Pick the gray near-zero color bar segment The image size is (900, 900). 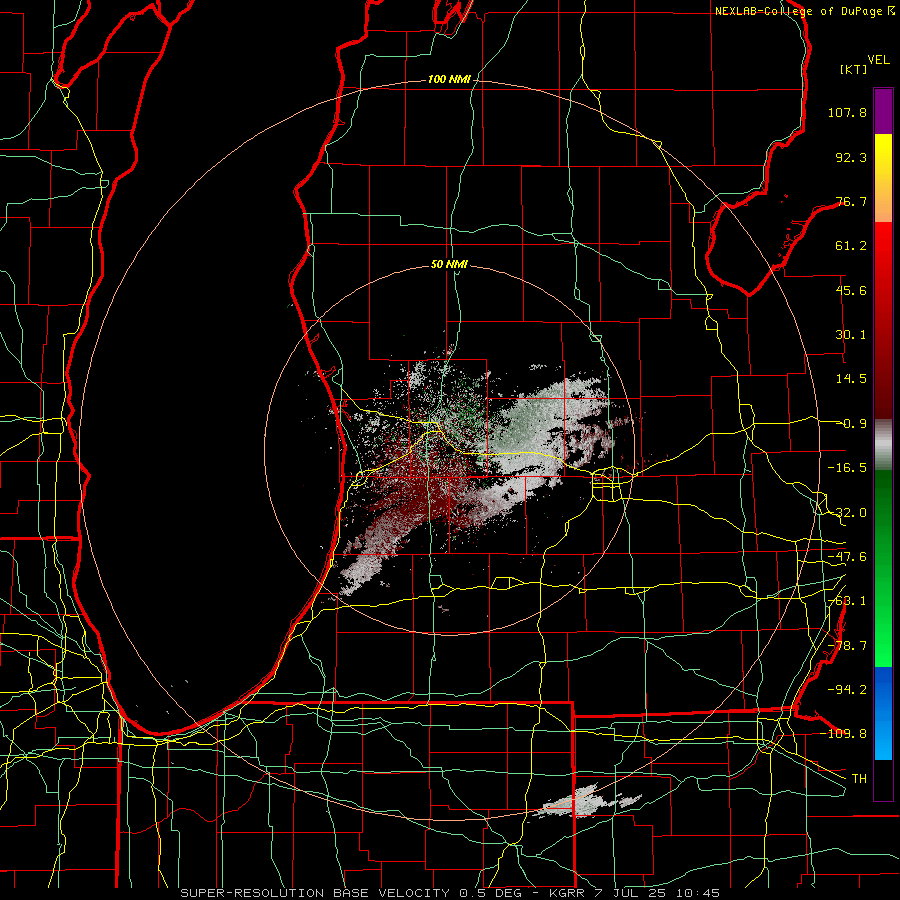(x=883, y=444)
